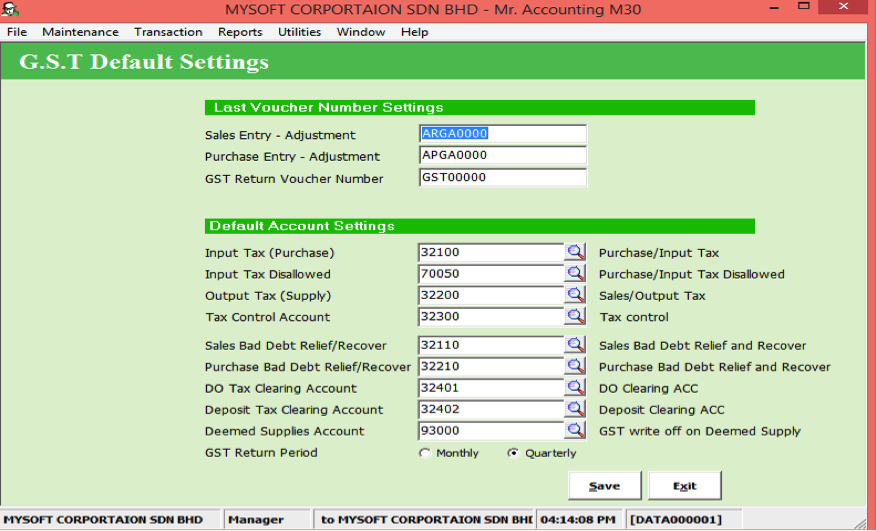Image resolution: width=876 pixels, height=531 pixels.
Task: Focus the GST Return Voucher Number field
Action: (x=502, y=178)
